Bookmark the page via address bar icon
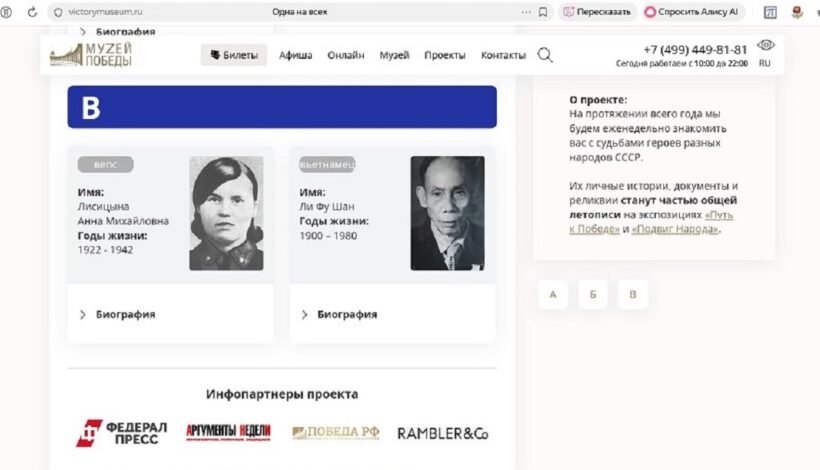The height and width of the screenshot is (470, 820). point(543,12)
